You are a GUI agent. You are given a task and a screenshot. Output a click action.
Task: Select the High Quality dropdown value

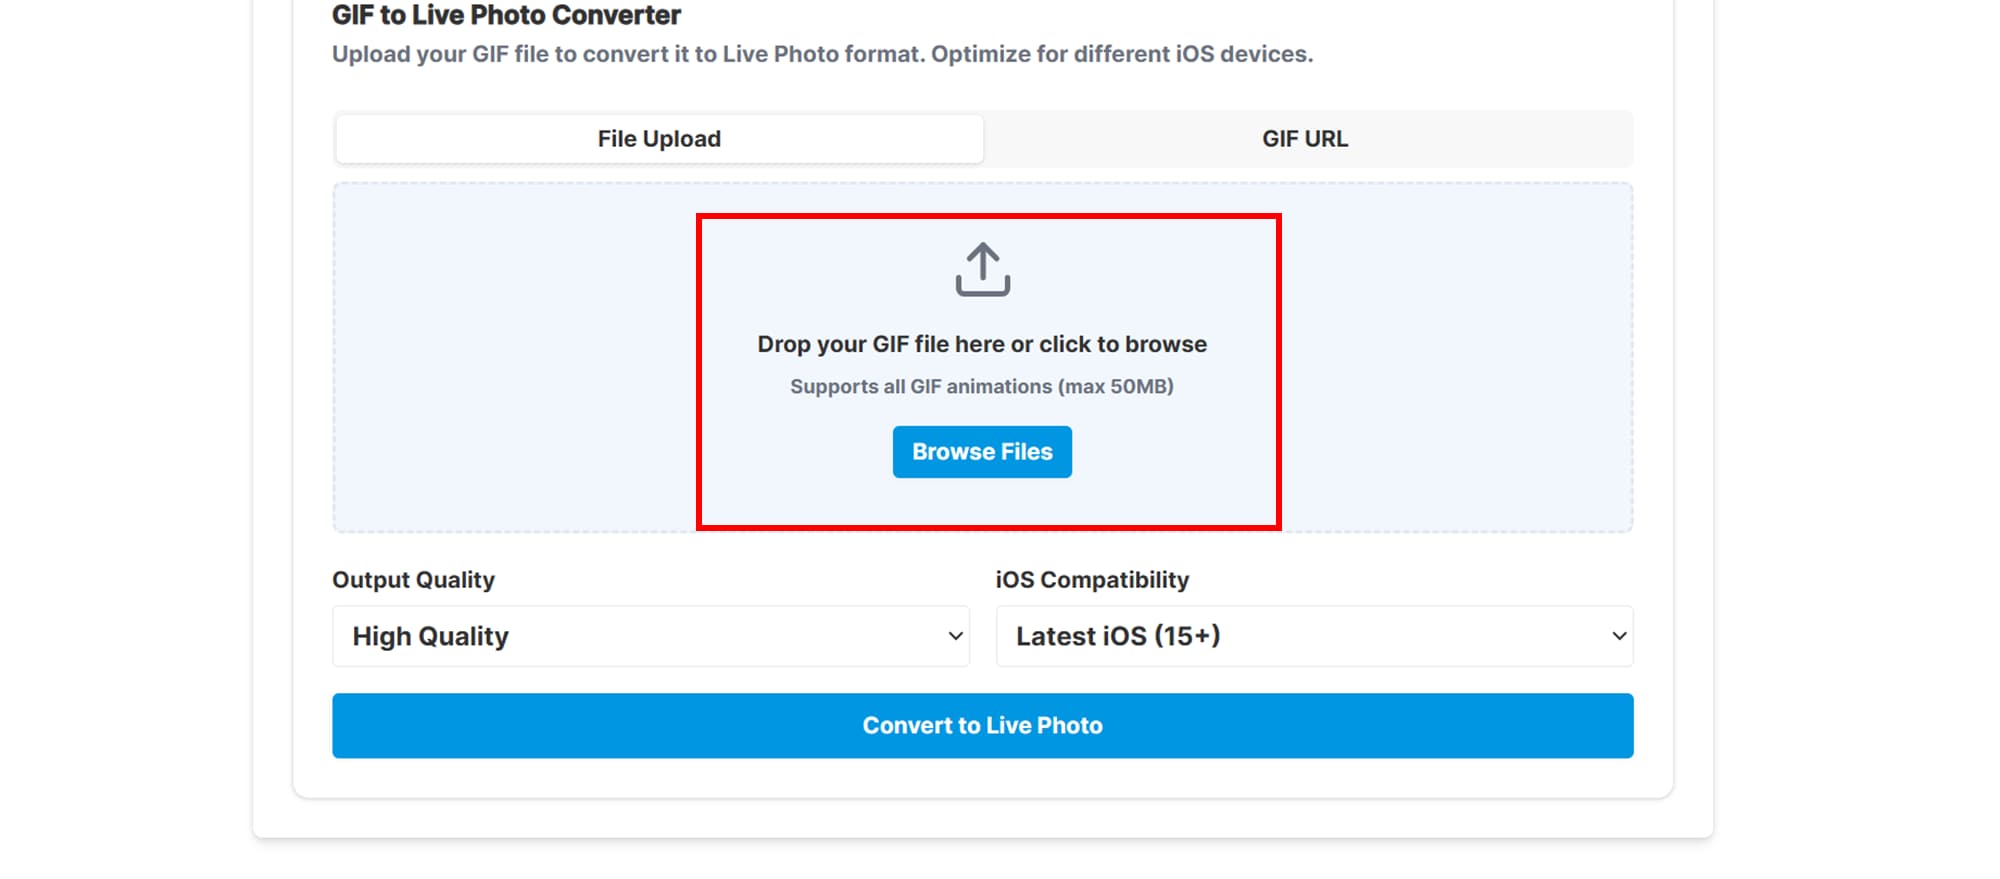[431, 637]
